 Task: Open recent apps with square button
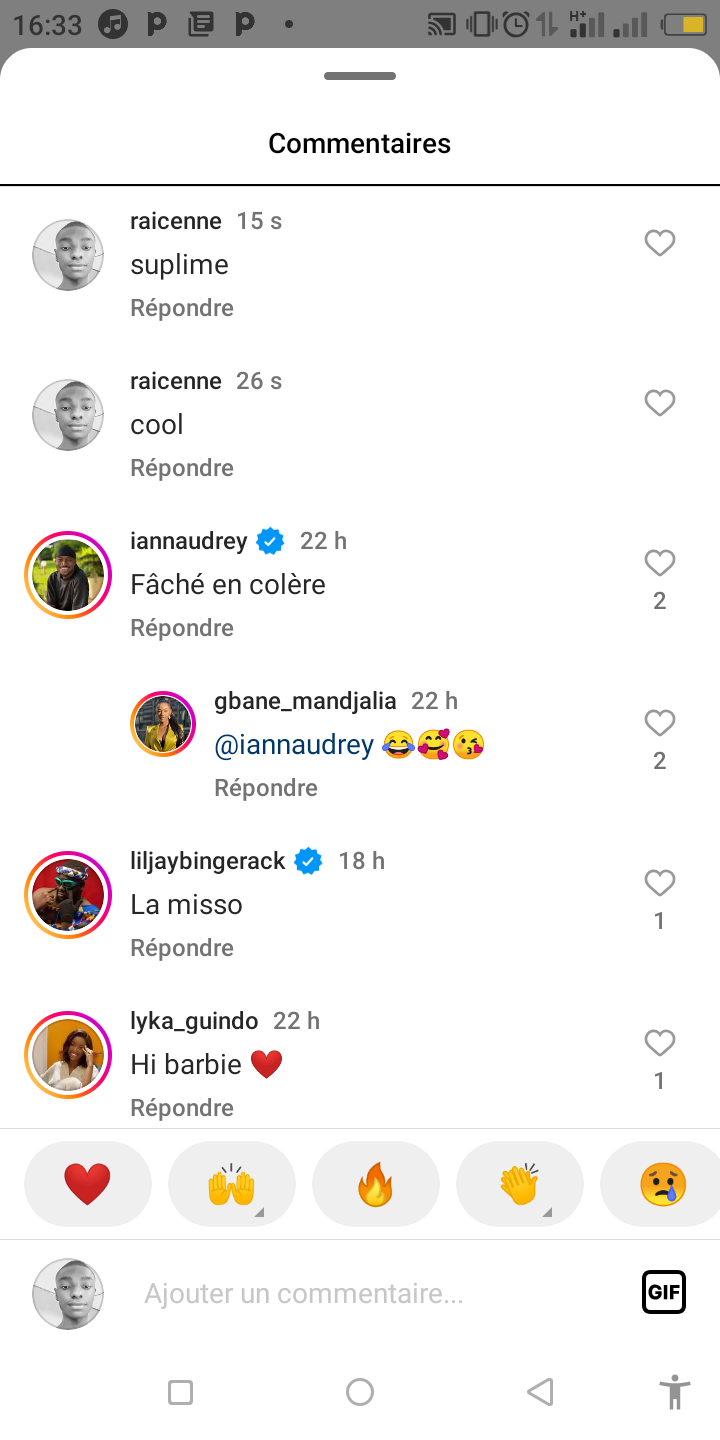click(180, 1392)
